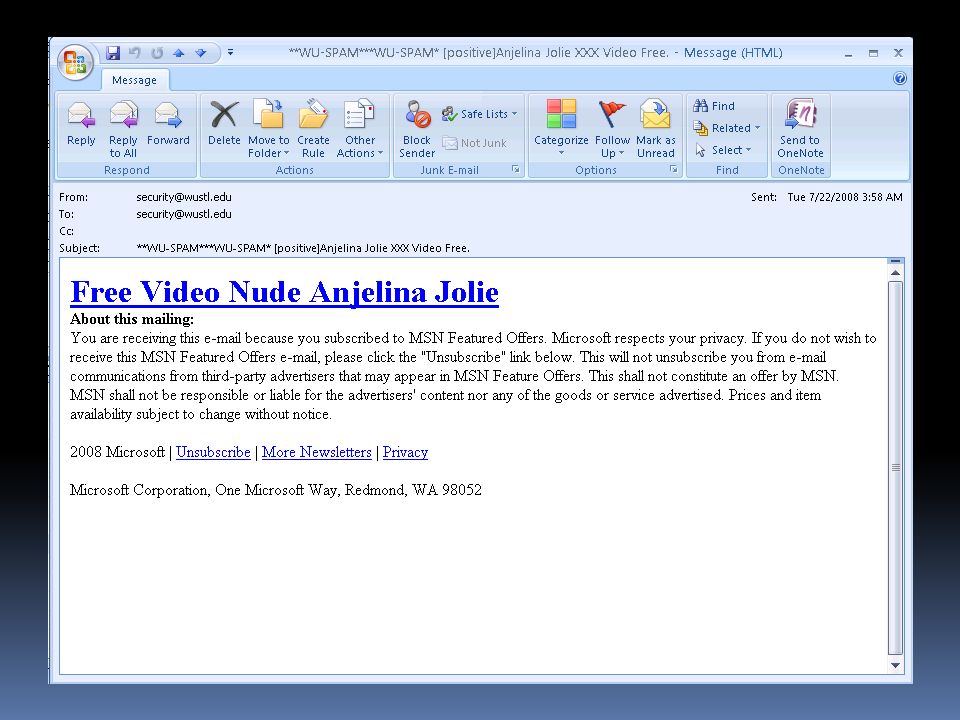Viewport: 960px width, 720px height.
Task: Send message to OneNote
Action: (800, 129)
